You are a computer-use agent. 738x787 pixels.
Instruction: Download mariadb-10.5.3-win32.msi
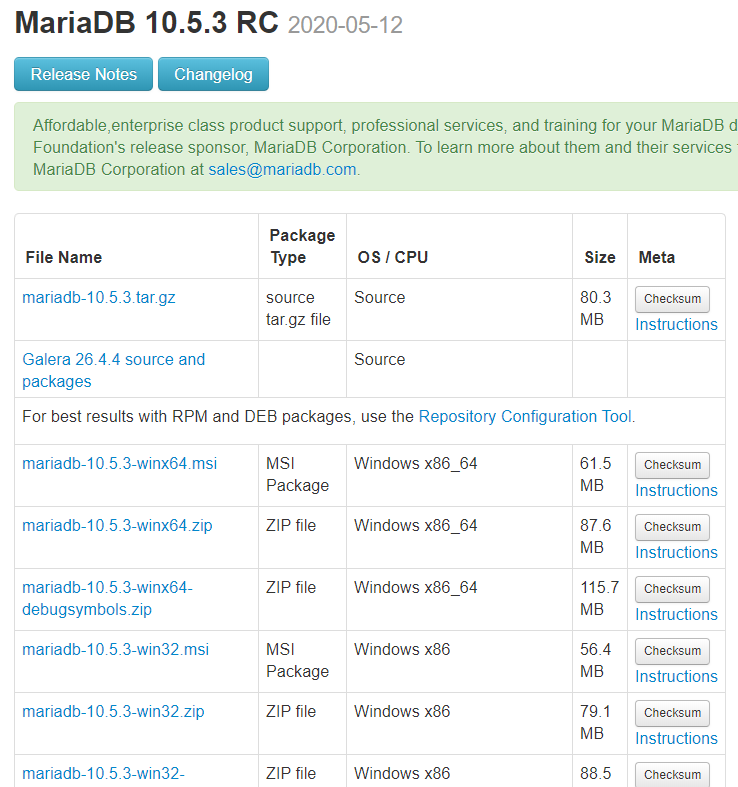pos(115,649)
